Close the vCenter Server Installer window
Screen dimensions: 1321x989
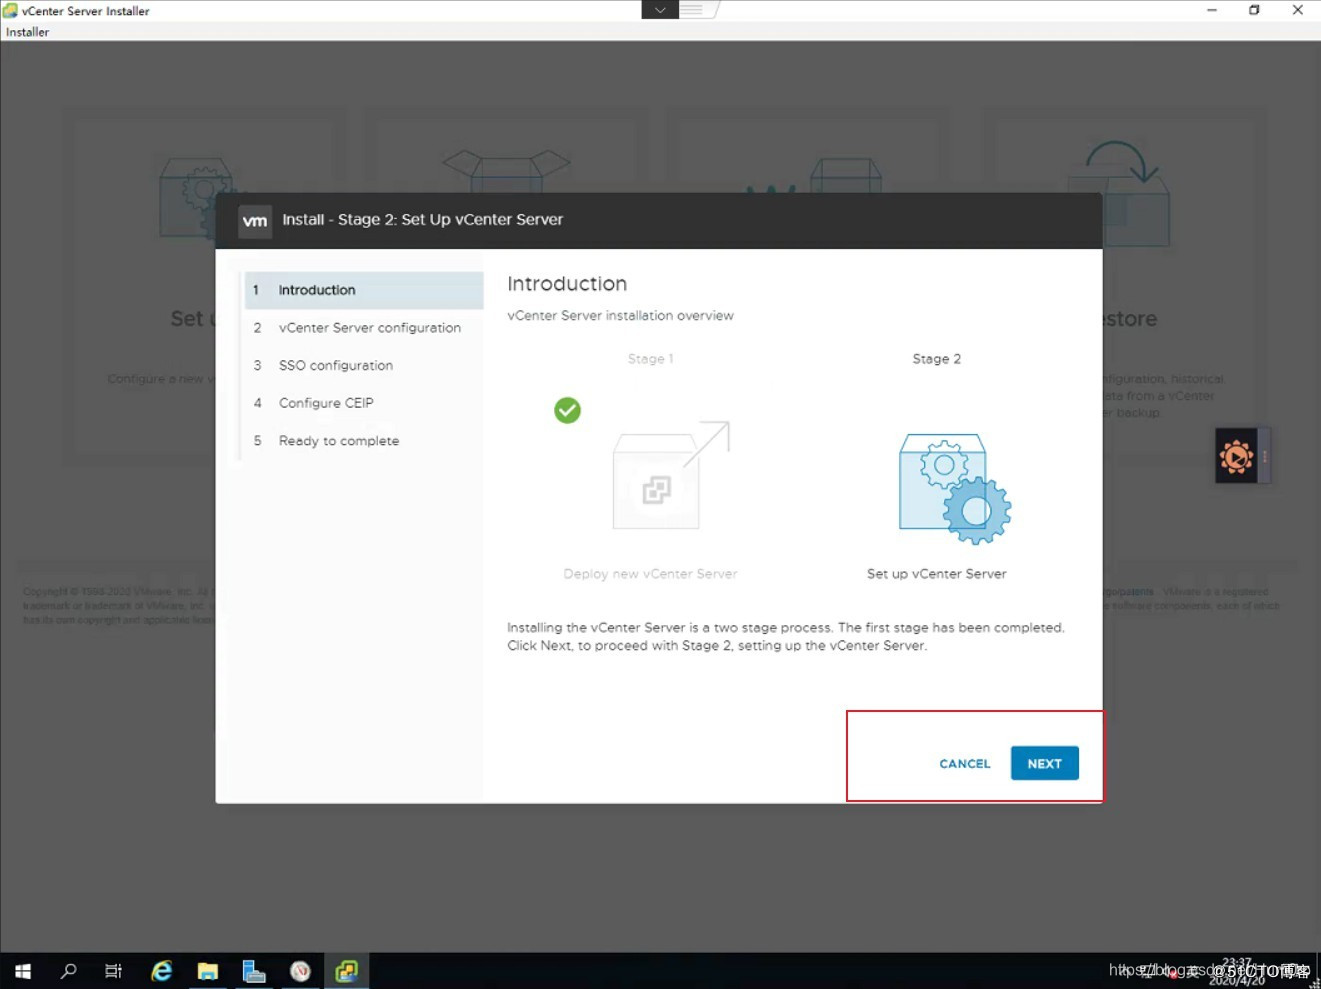coord(1297,10)
